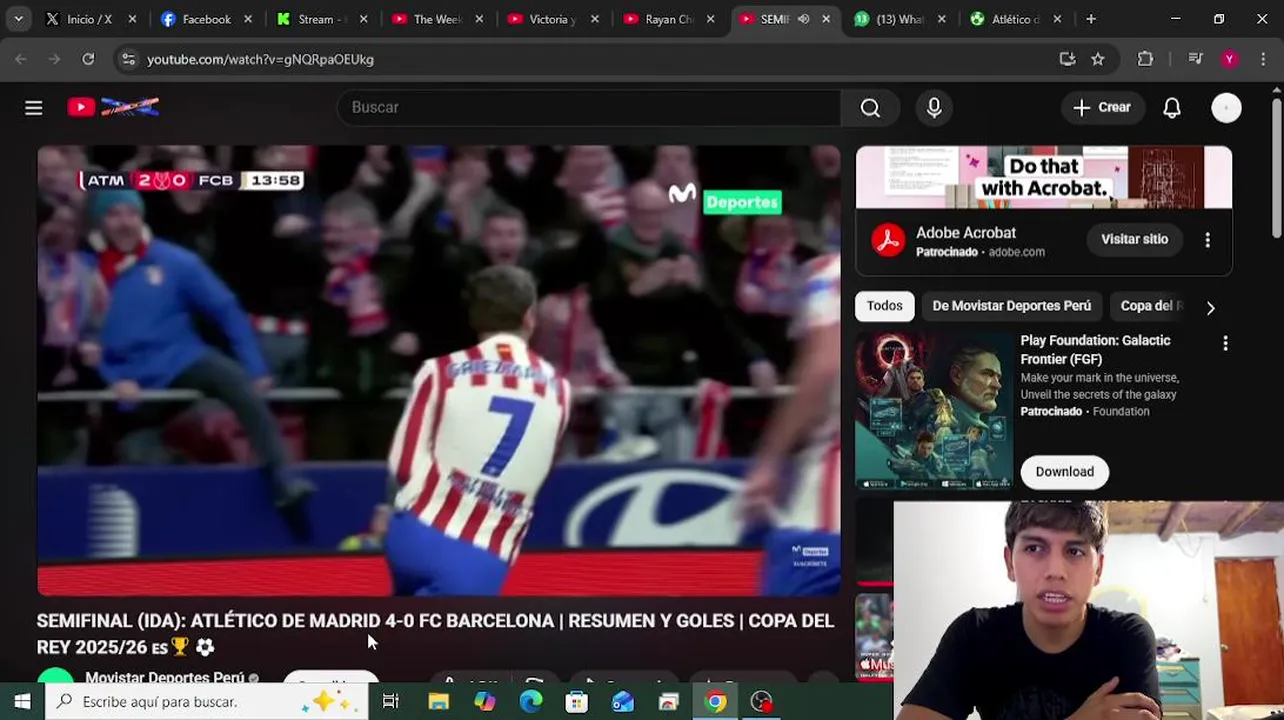The width and height of the screenshot is (1284, 720).
Task: Go to the YouTube home logo
Action: (x=113, y=107)
